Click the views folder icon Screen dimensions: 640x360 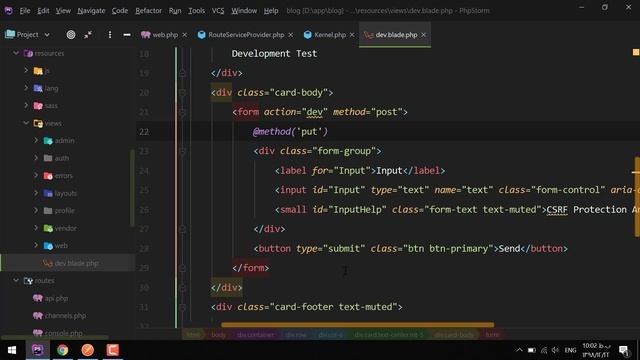pos(38,123)
